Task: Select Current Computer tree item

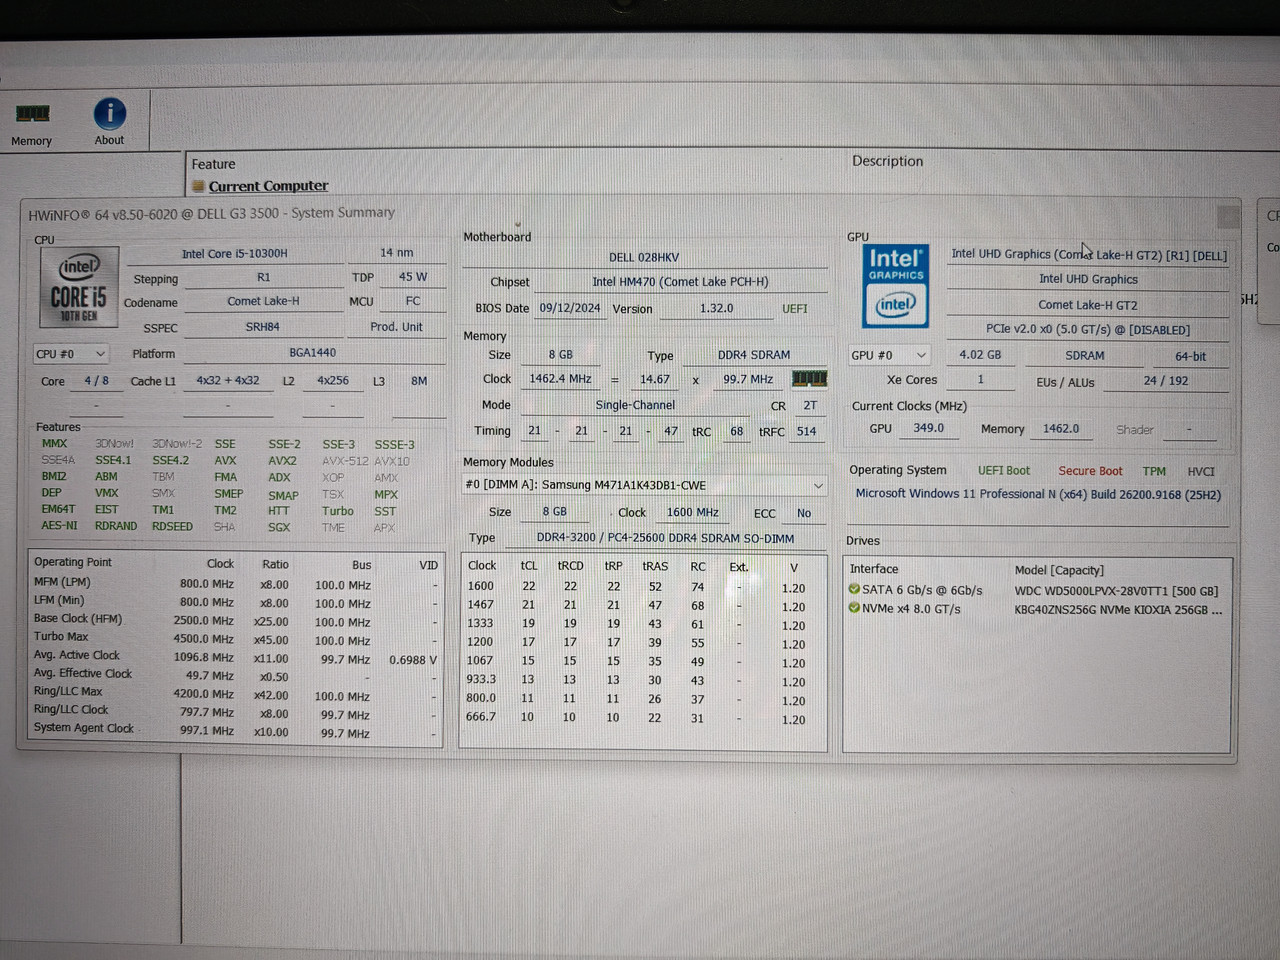Action: [x=268, y=186]
